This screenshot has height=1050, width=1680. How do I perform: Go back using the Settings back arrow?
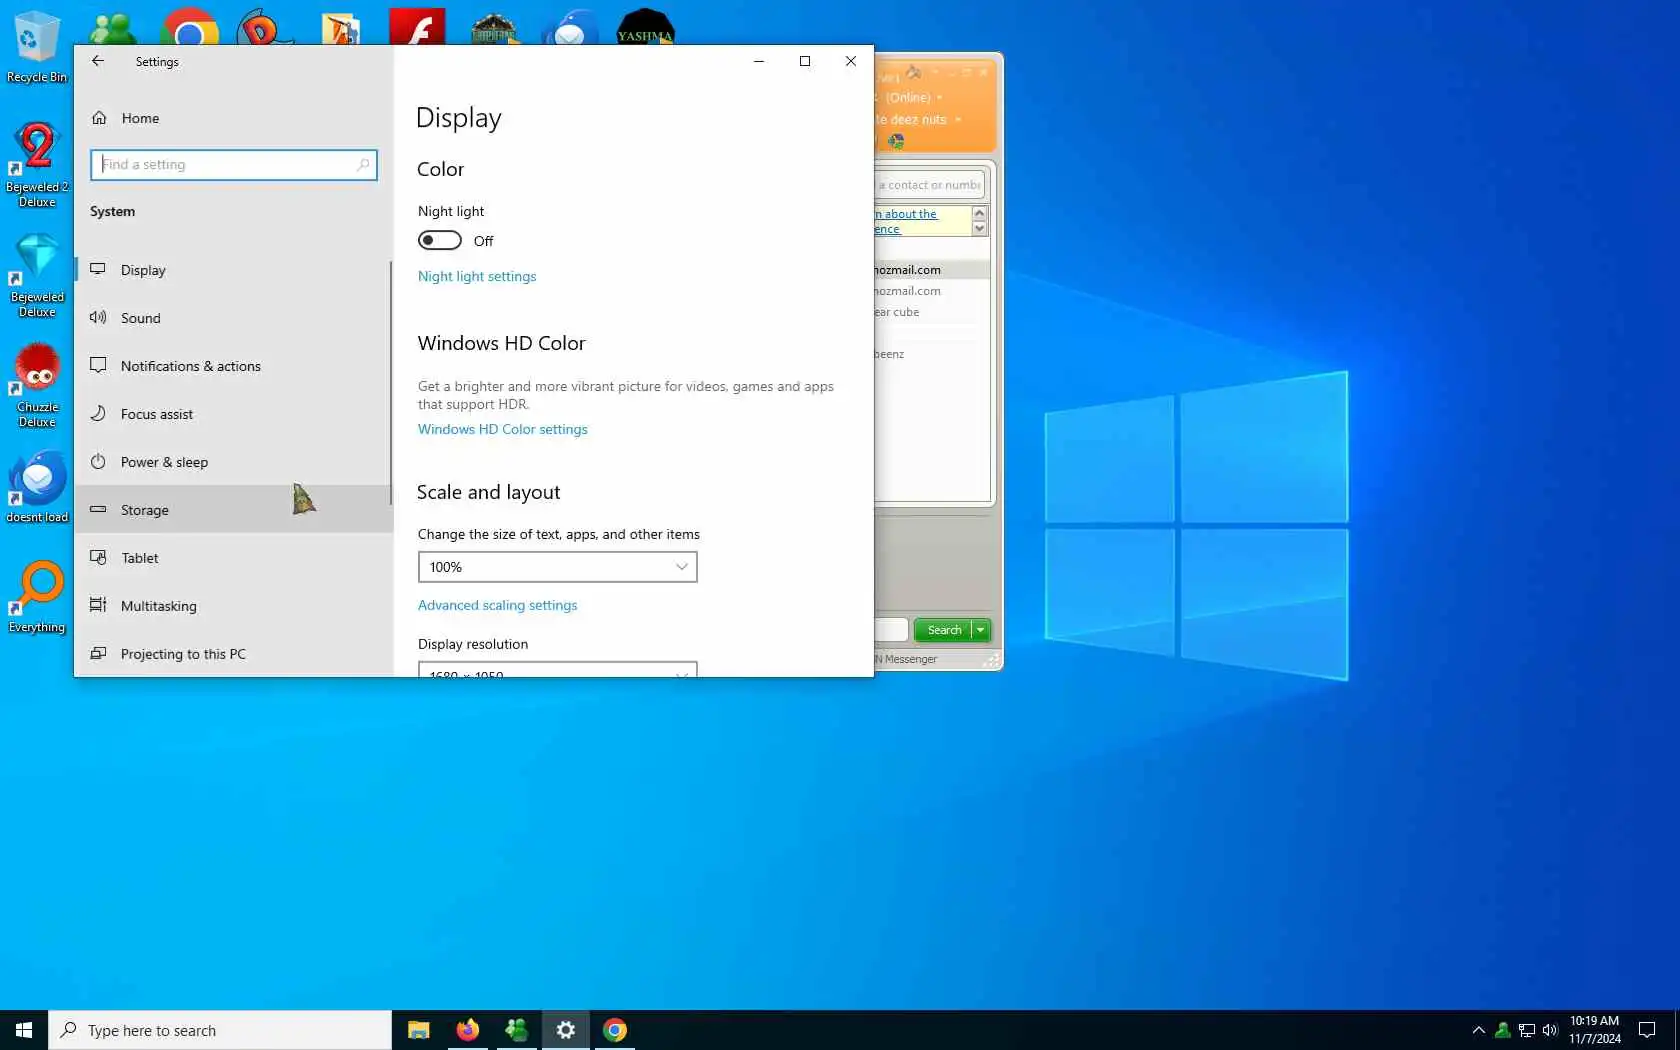98,61
